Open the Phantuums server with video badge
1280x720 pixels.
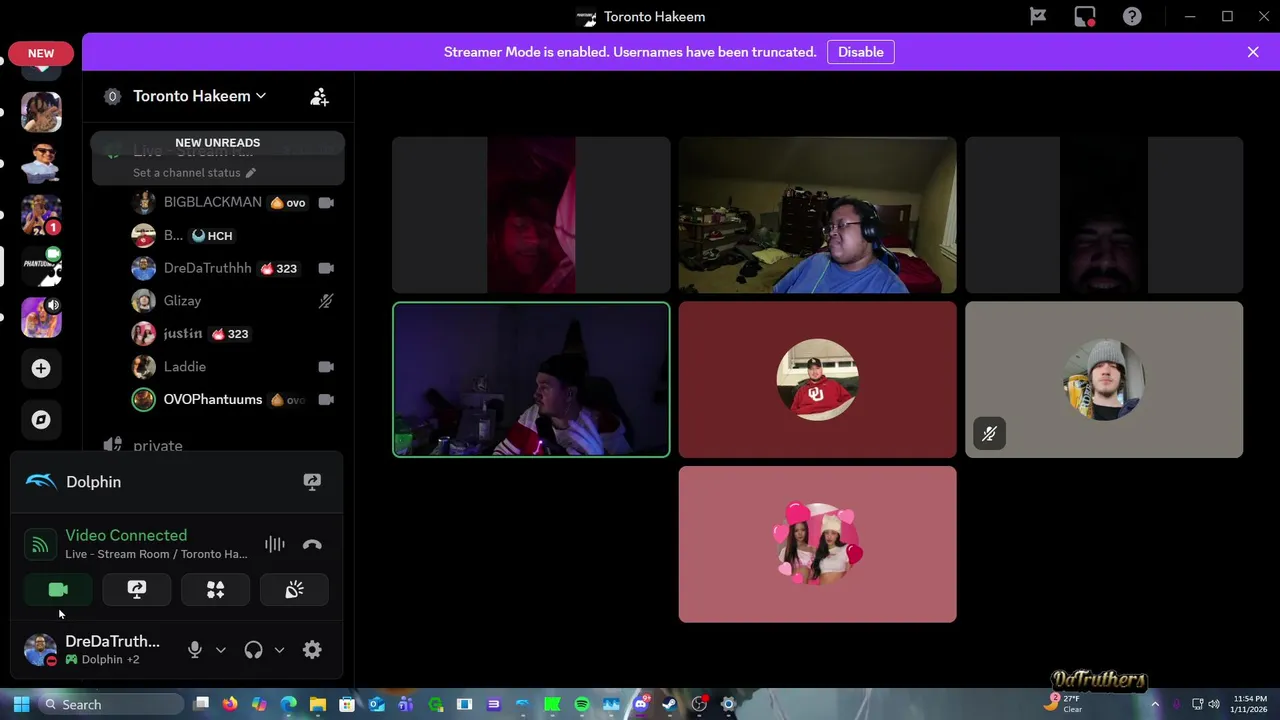41,266
